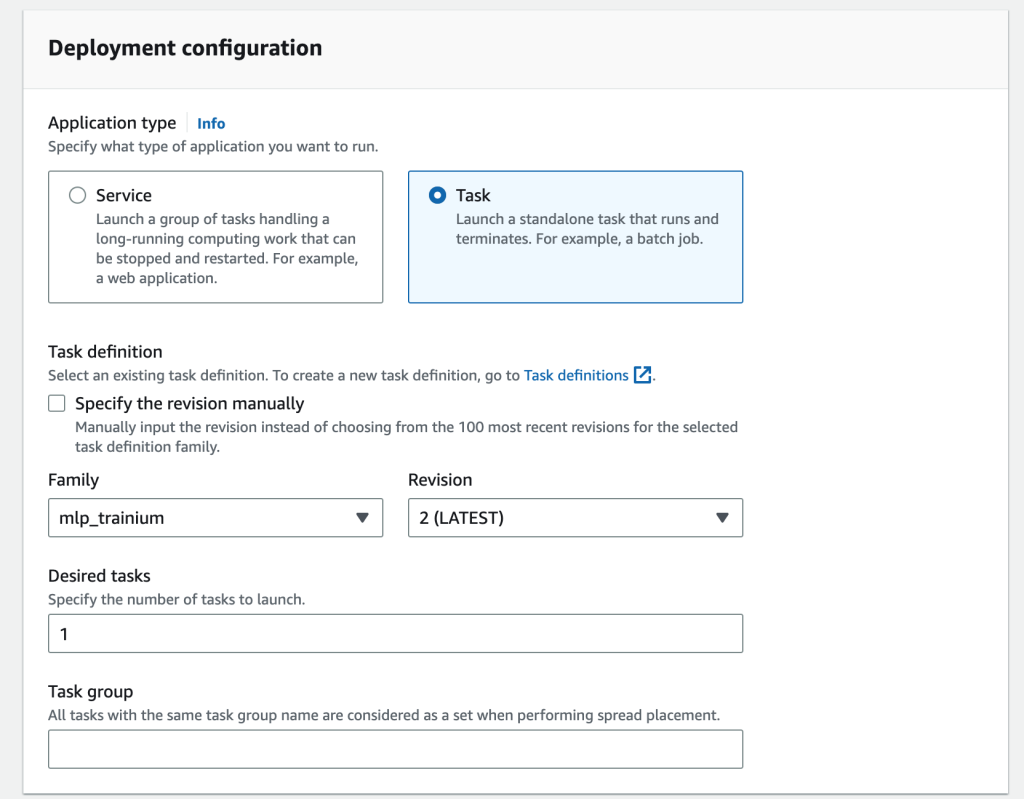
Task: Click the Specify the revision manually label
Action: (x=189, y=404)
